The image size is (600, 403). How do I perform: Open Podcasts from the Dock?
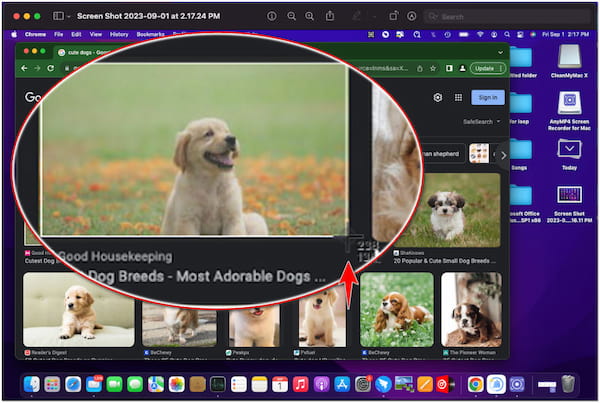pyautogui.click(x=321, y=384)
